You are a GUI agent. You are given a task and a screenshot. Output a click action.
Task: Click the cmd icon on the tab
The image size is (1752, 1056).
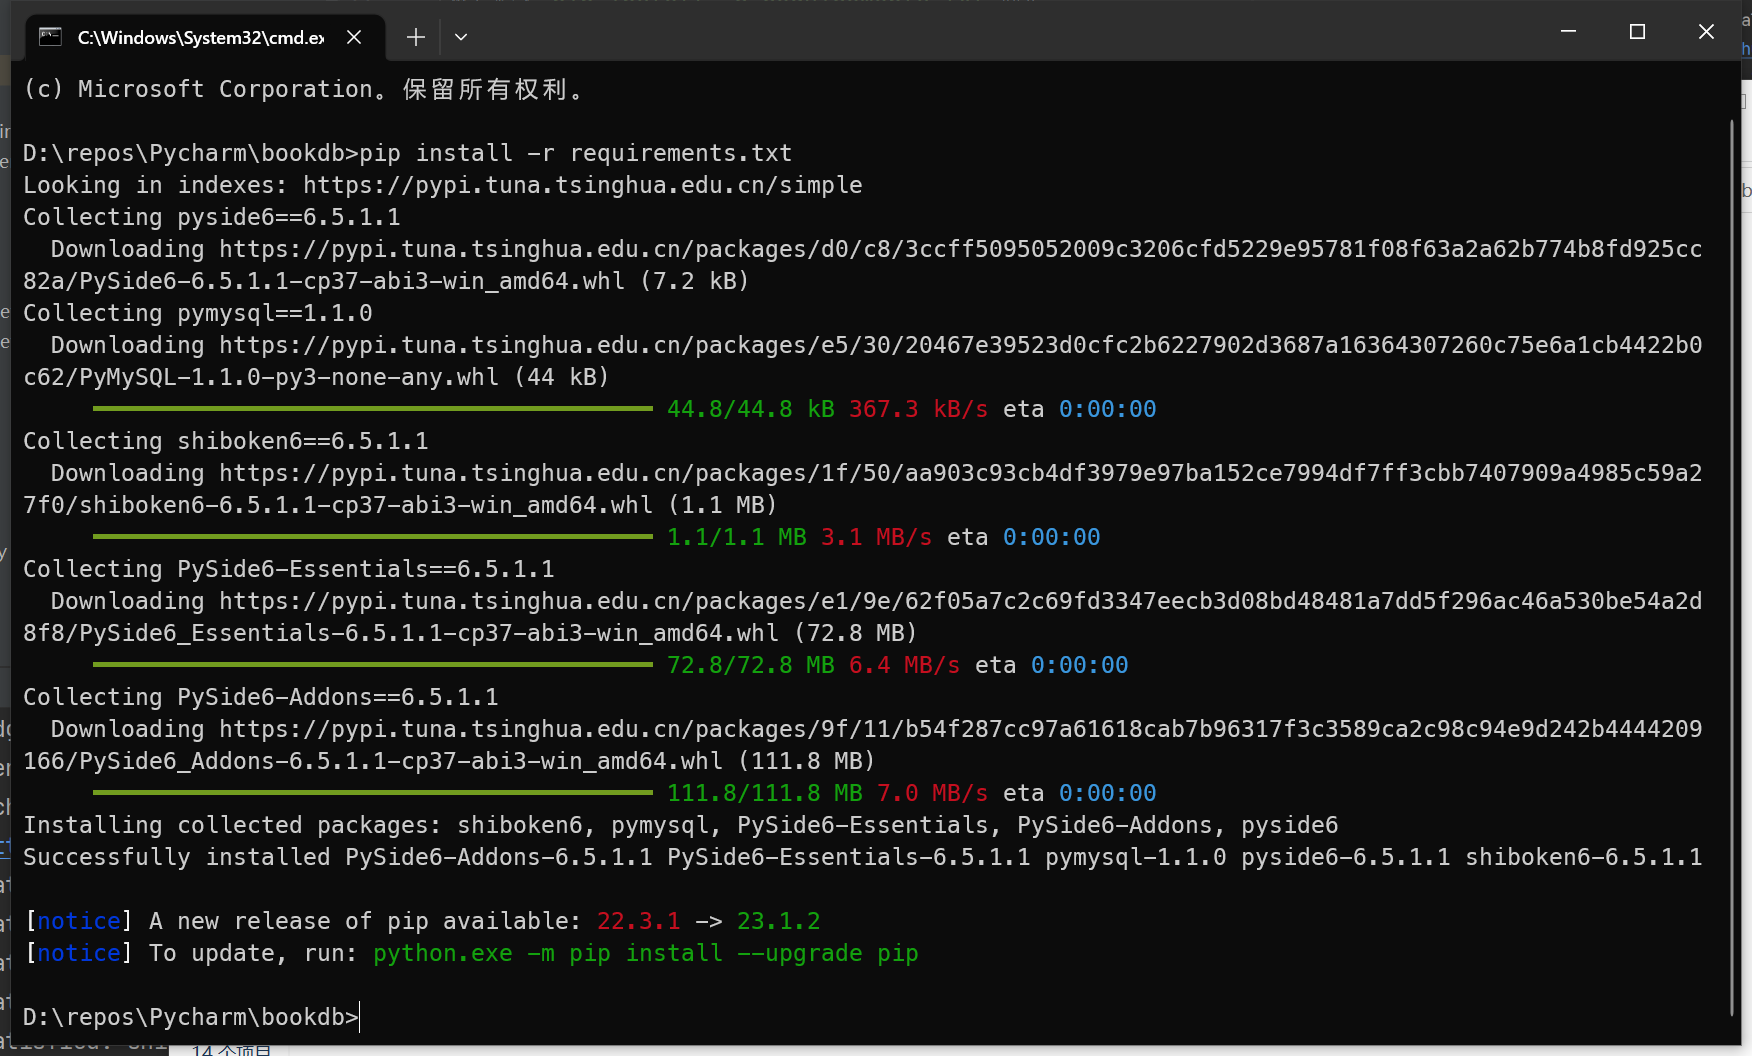50,37
